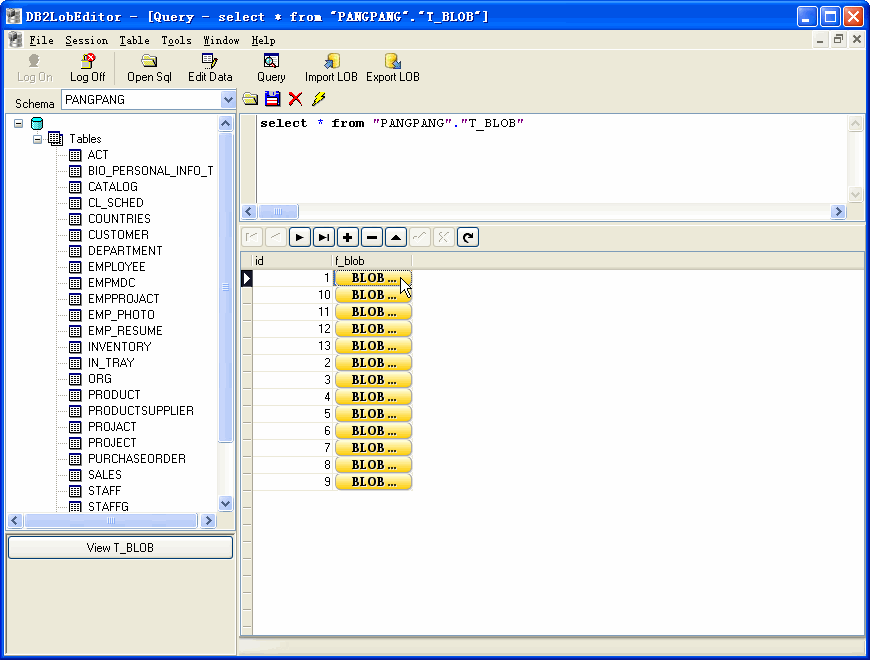Open the Session menu
The height and width of the screenshot is (660, 870).
coord(87,40)
